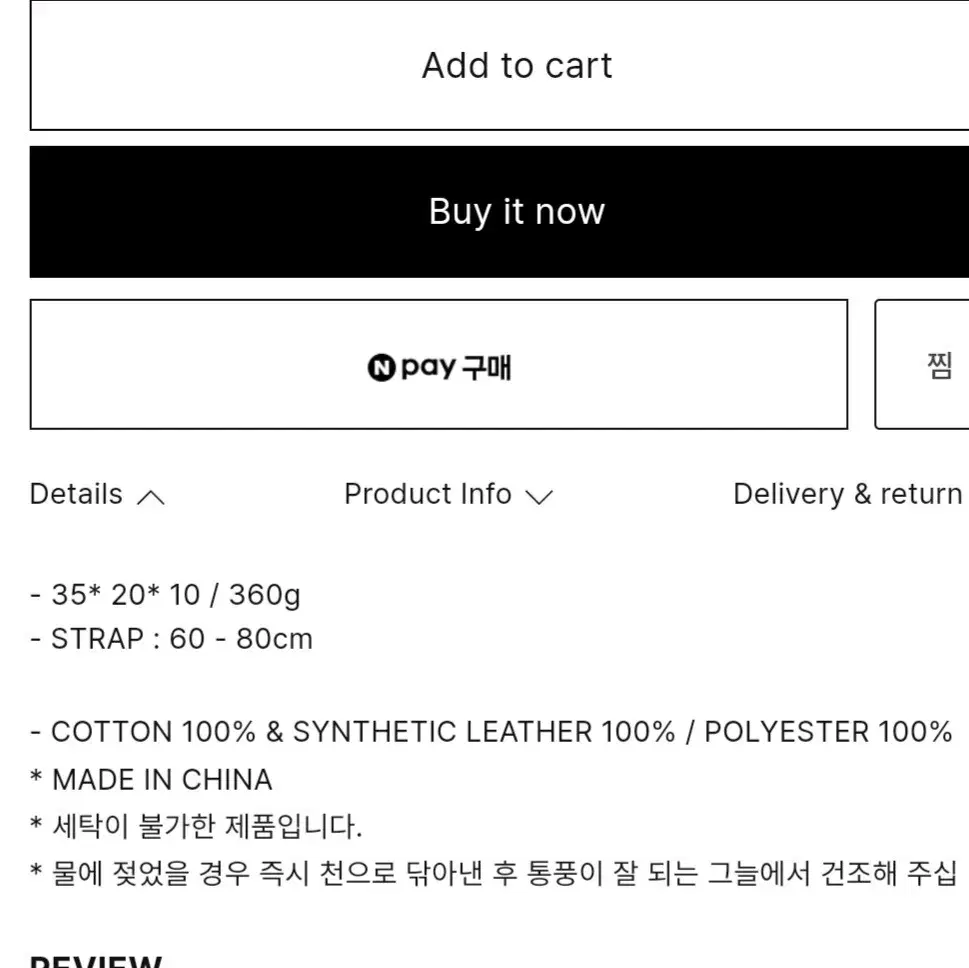Select the Details section label
The image size is (969, 968).
point(76,494)
